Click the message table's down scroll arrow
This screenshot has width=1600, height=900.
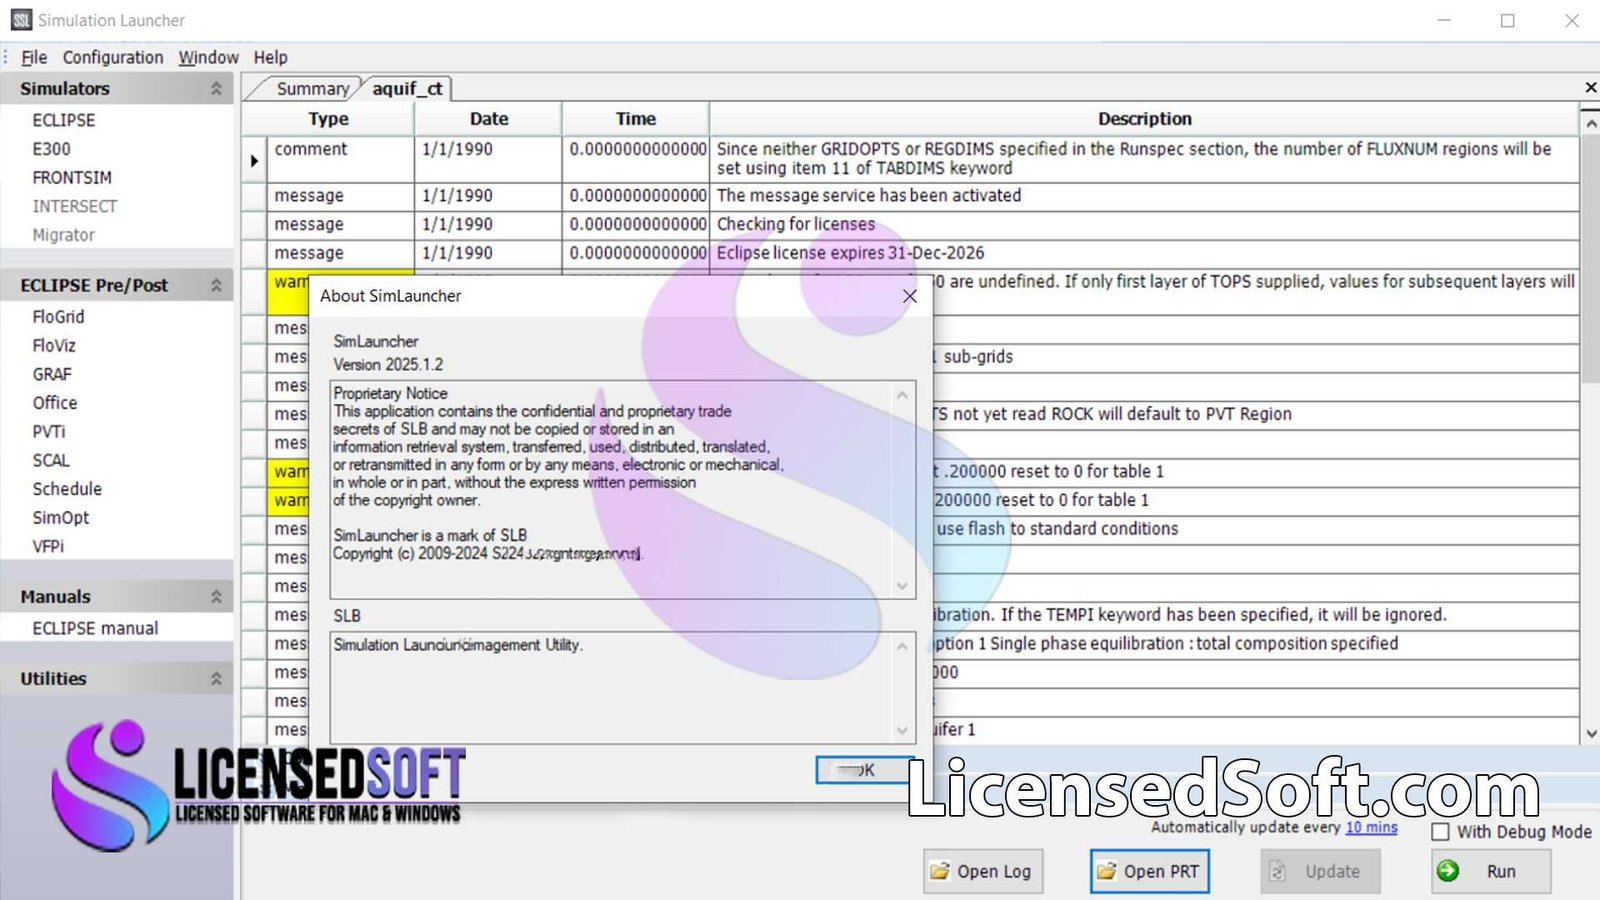(x=1590, y=732)
